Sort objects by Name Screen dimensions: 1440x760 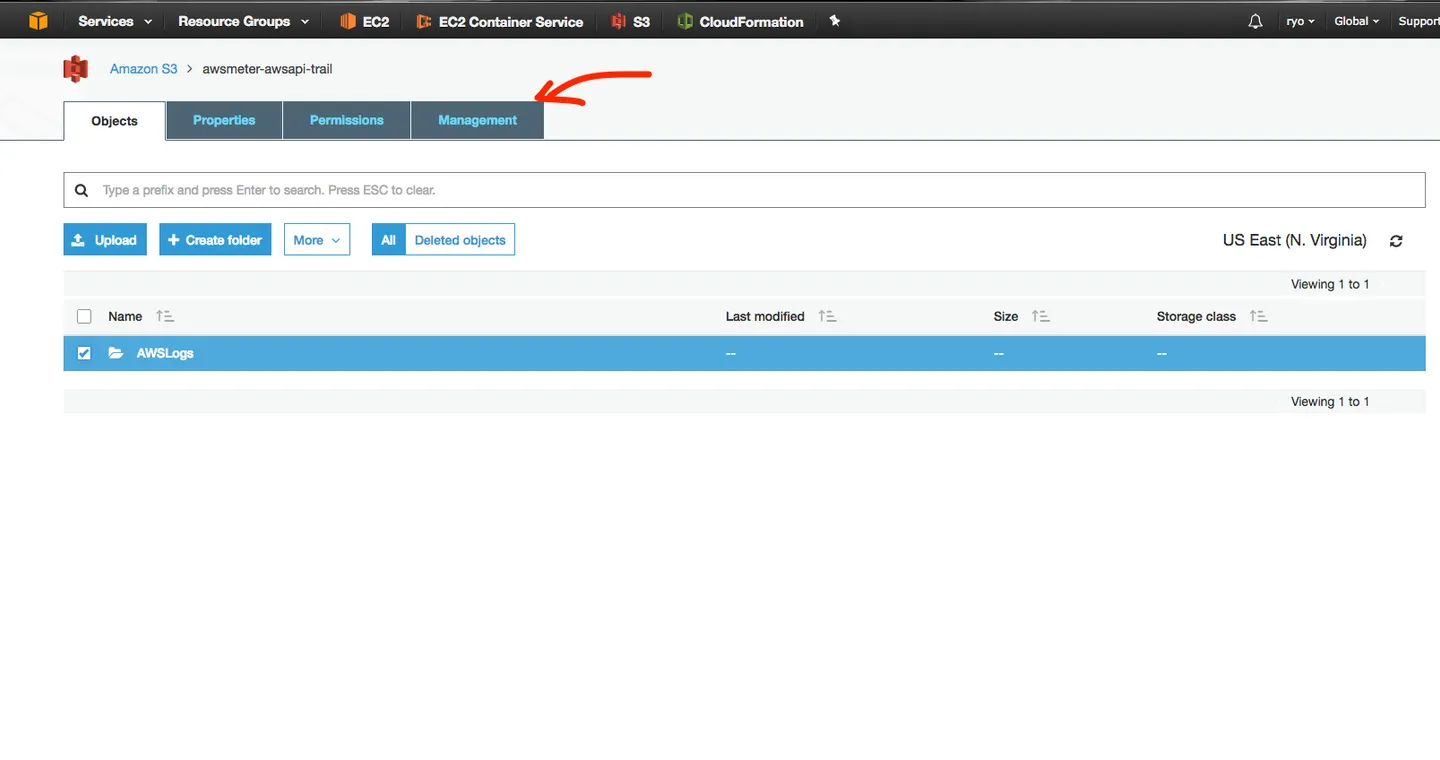point(165,316)
